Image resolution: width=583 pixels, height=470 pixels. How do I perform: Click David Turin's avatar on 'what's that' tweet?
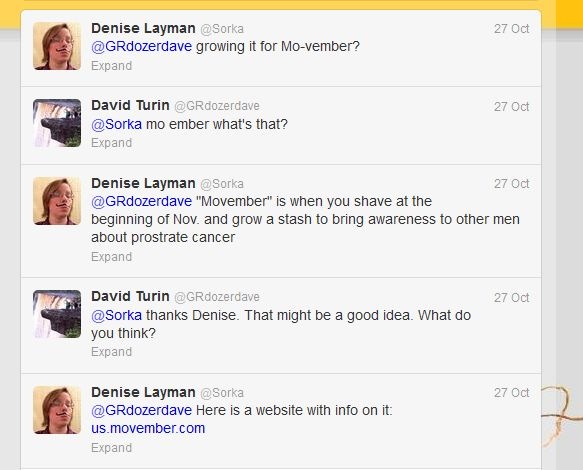coord(57,123)
